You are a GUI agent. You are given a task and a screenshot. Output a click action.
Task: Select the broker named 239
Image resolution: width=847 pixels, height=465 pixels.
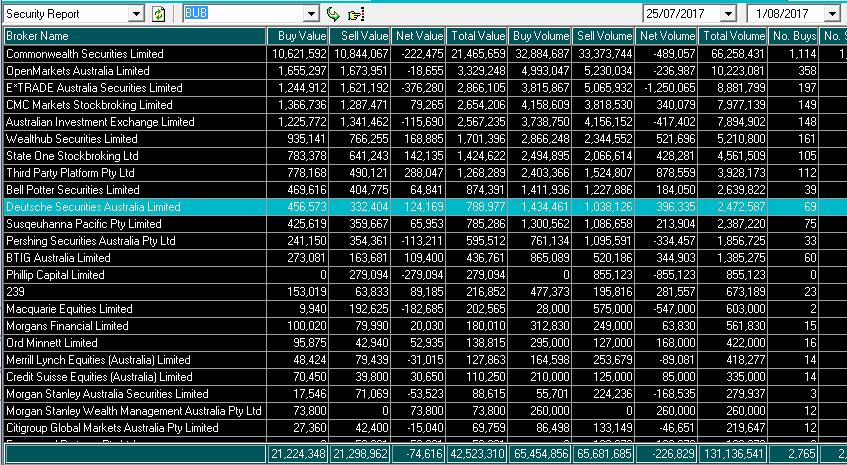click(x=424, y=292)
